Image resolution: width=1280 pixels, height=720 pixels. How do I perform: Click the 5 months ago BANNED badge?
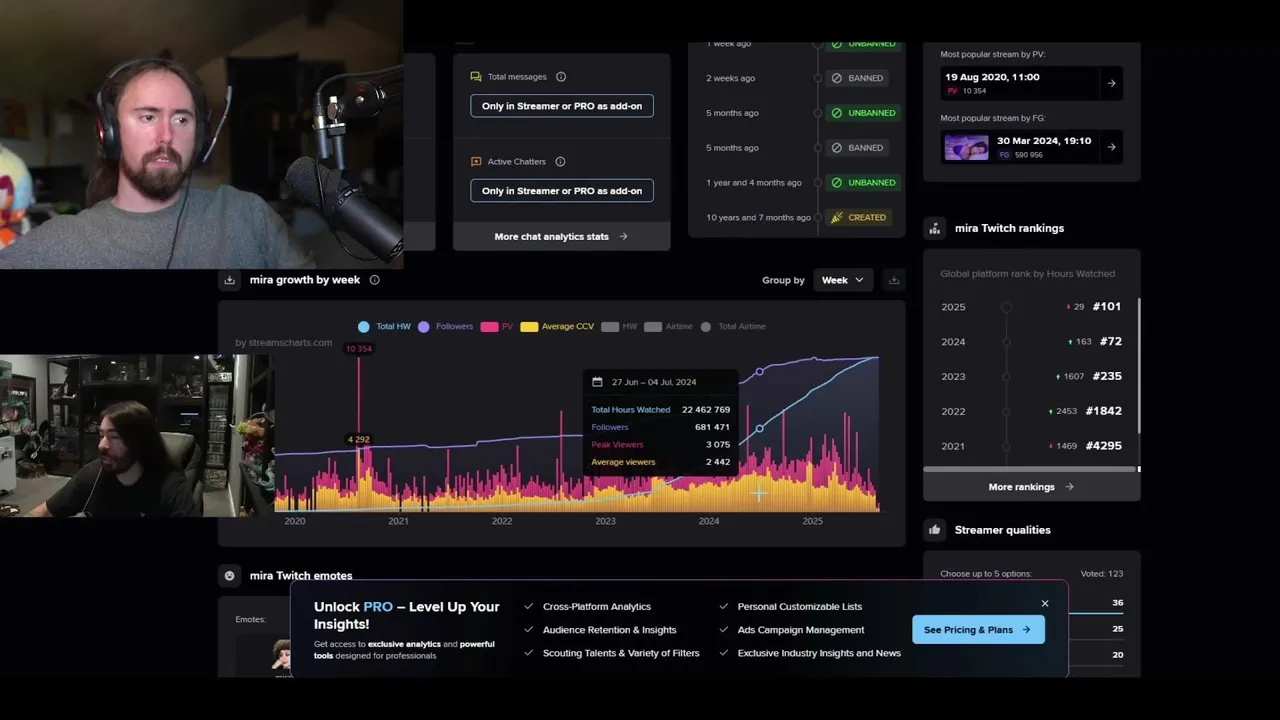[858, 148]
